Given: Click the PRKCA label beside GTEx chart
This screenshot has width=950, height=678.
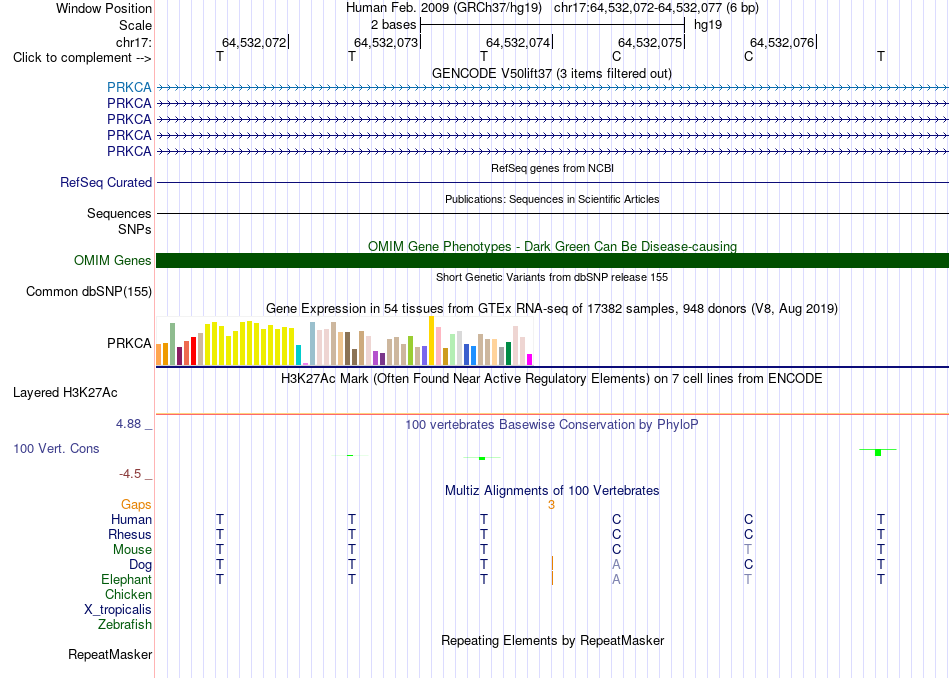Looking at the screenshot, I should coord(129,344).
